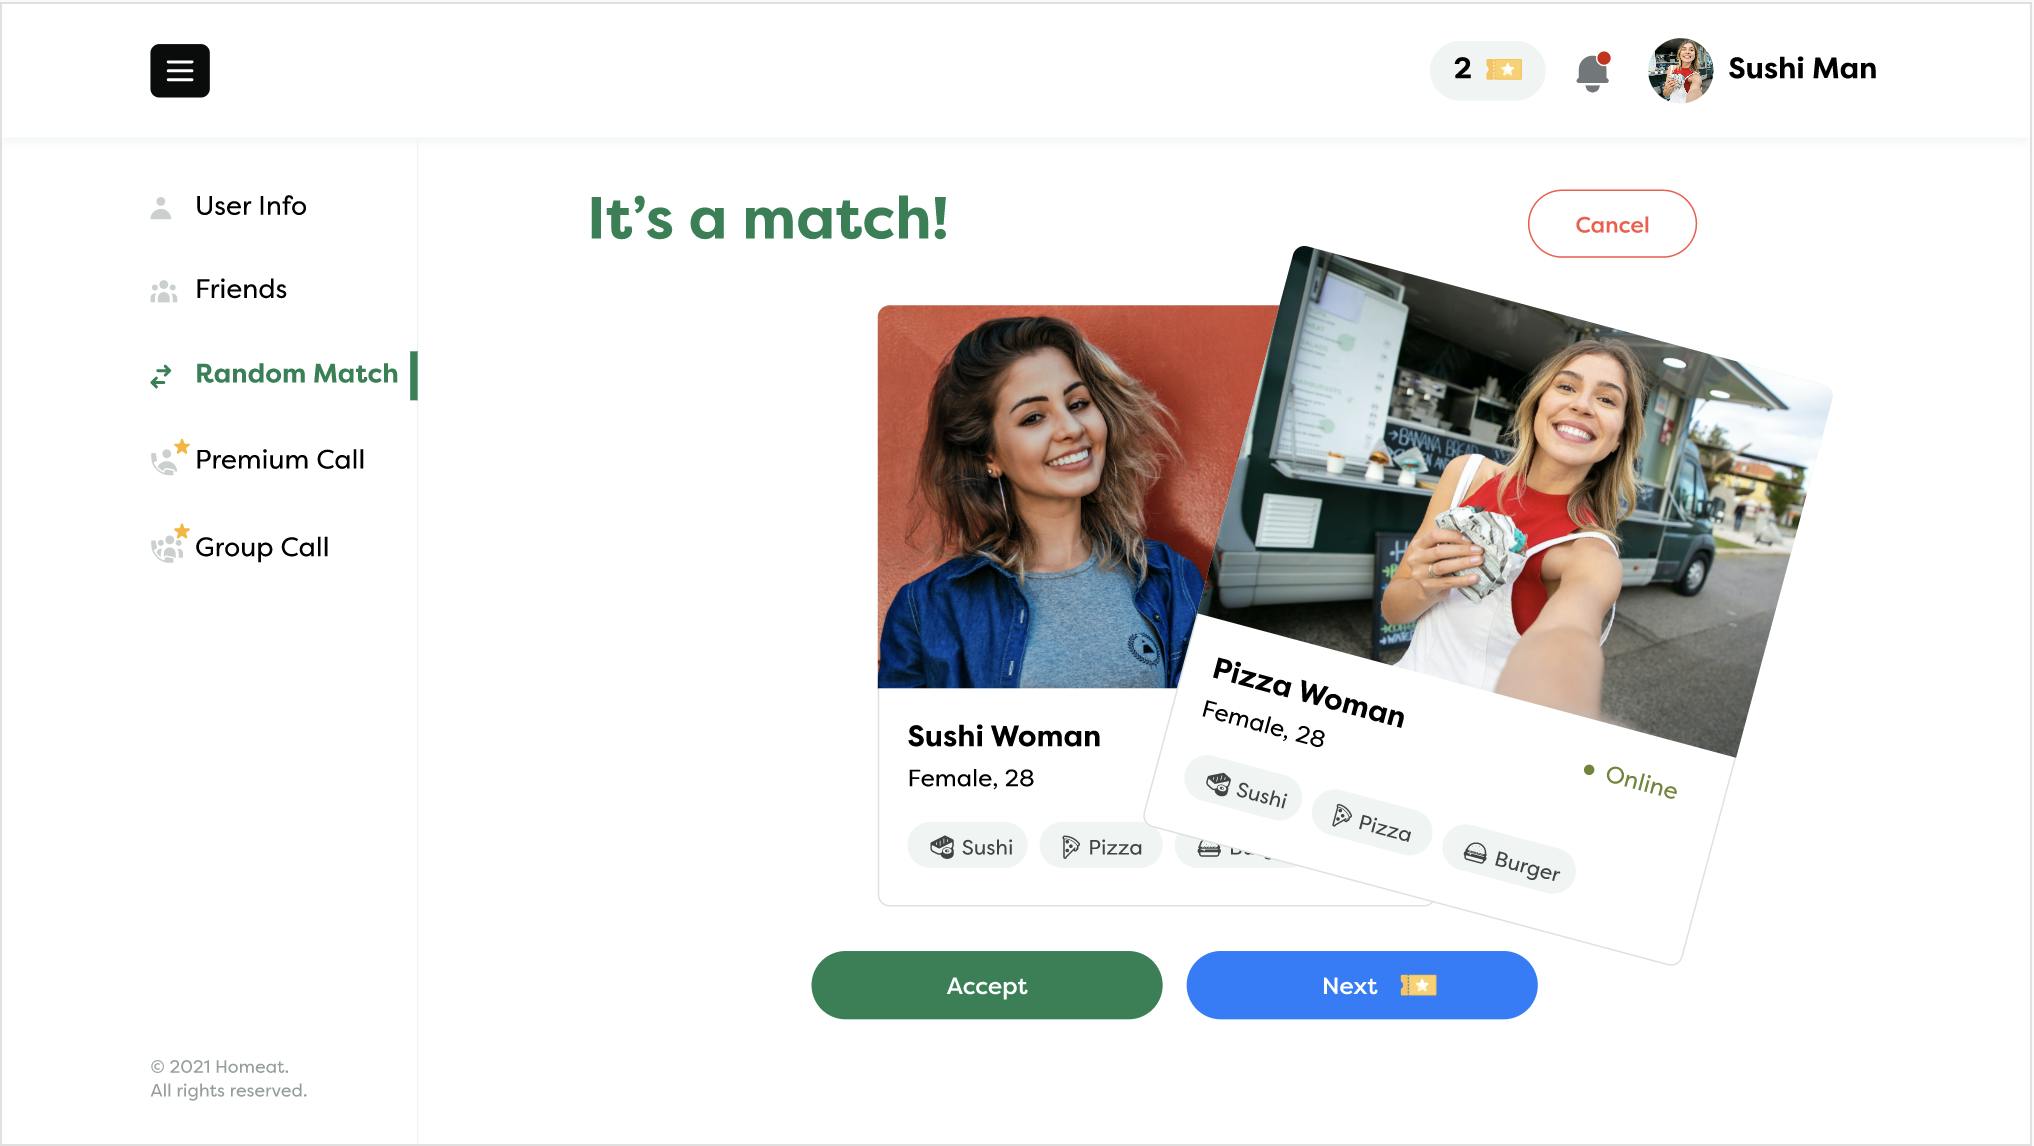Screen dimensions: 2034x1146
Task: Click the ticket count badge
Action: coord(1487,70)
